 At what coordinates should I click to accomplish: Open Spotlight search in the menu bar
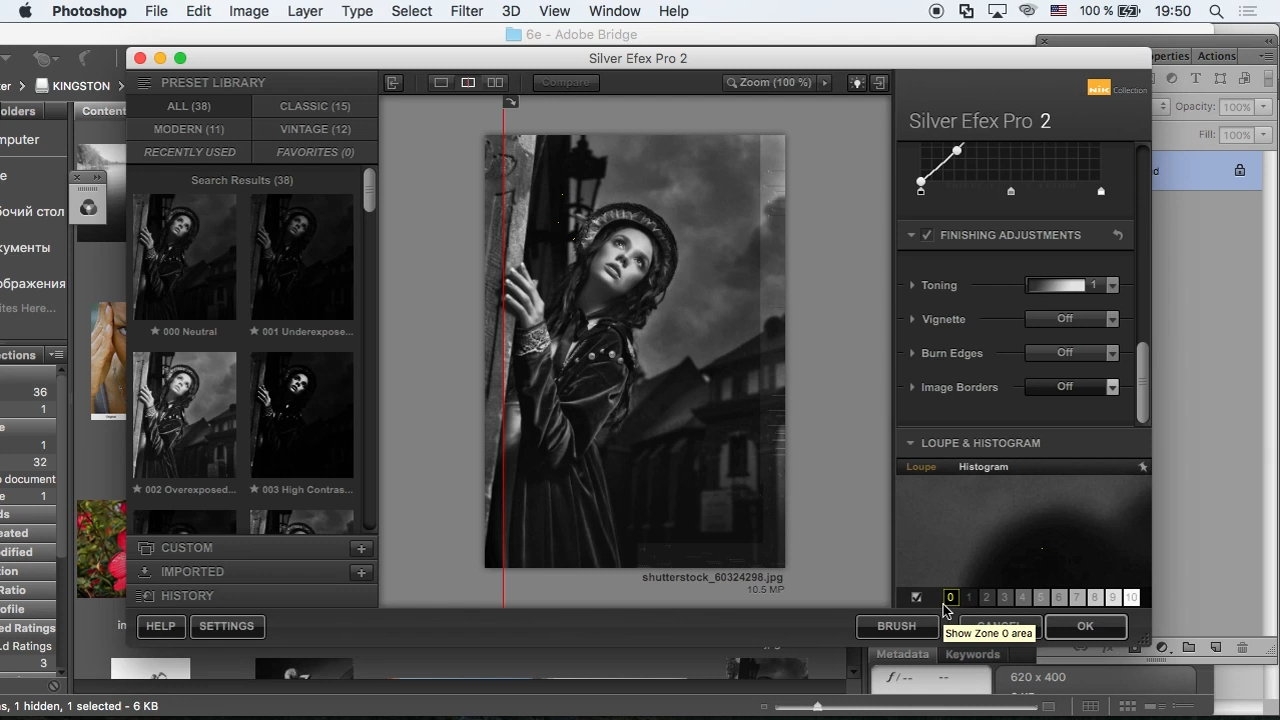(x=1216, y=11)
